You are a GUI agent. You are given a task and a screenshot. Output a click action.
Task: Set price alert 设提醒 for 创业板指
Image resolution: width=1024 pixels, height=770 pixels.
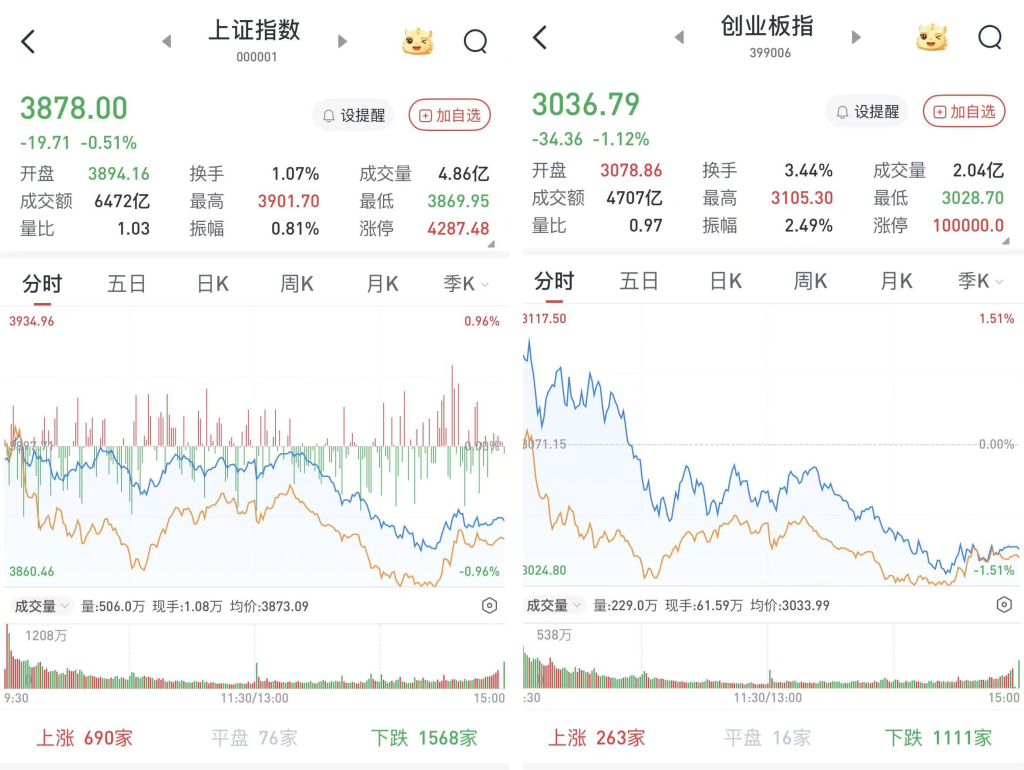(866, 111)
